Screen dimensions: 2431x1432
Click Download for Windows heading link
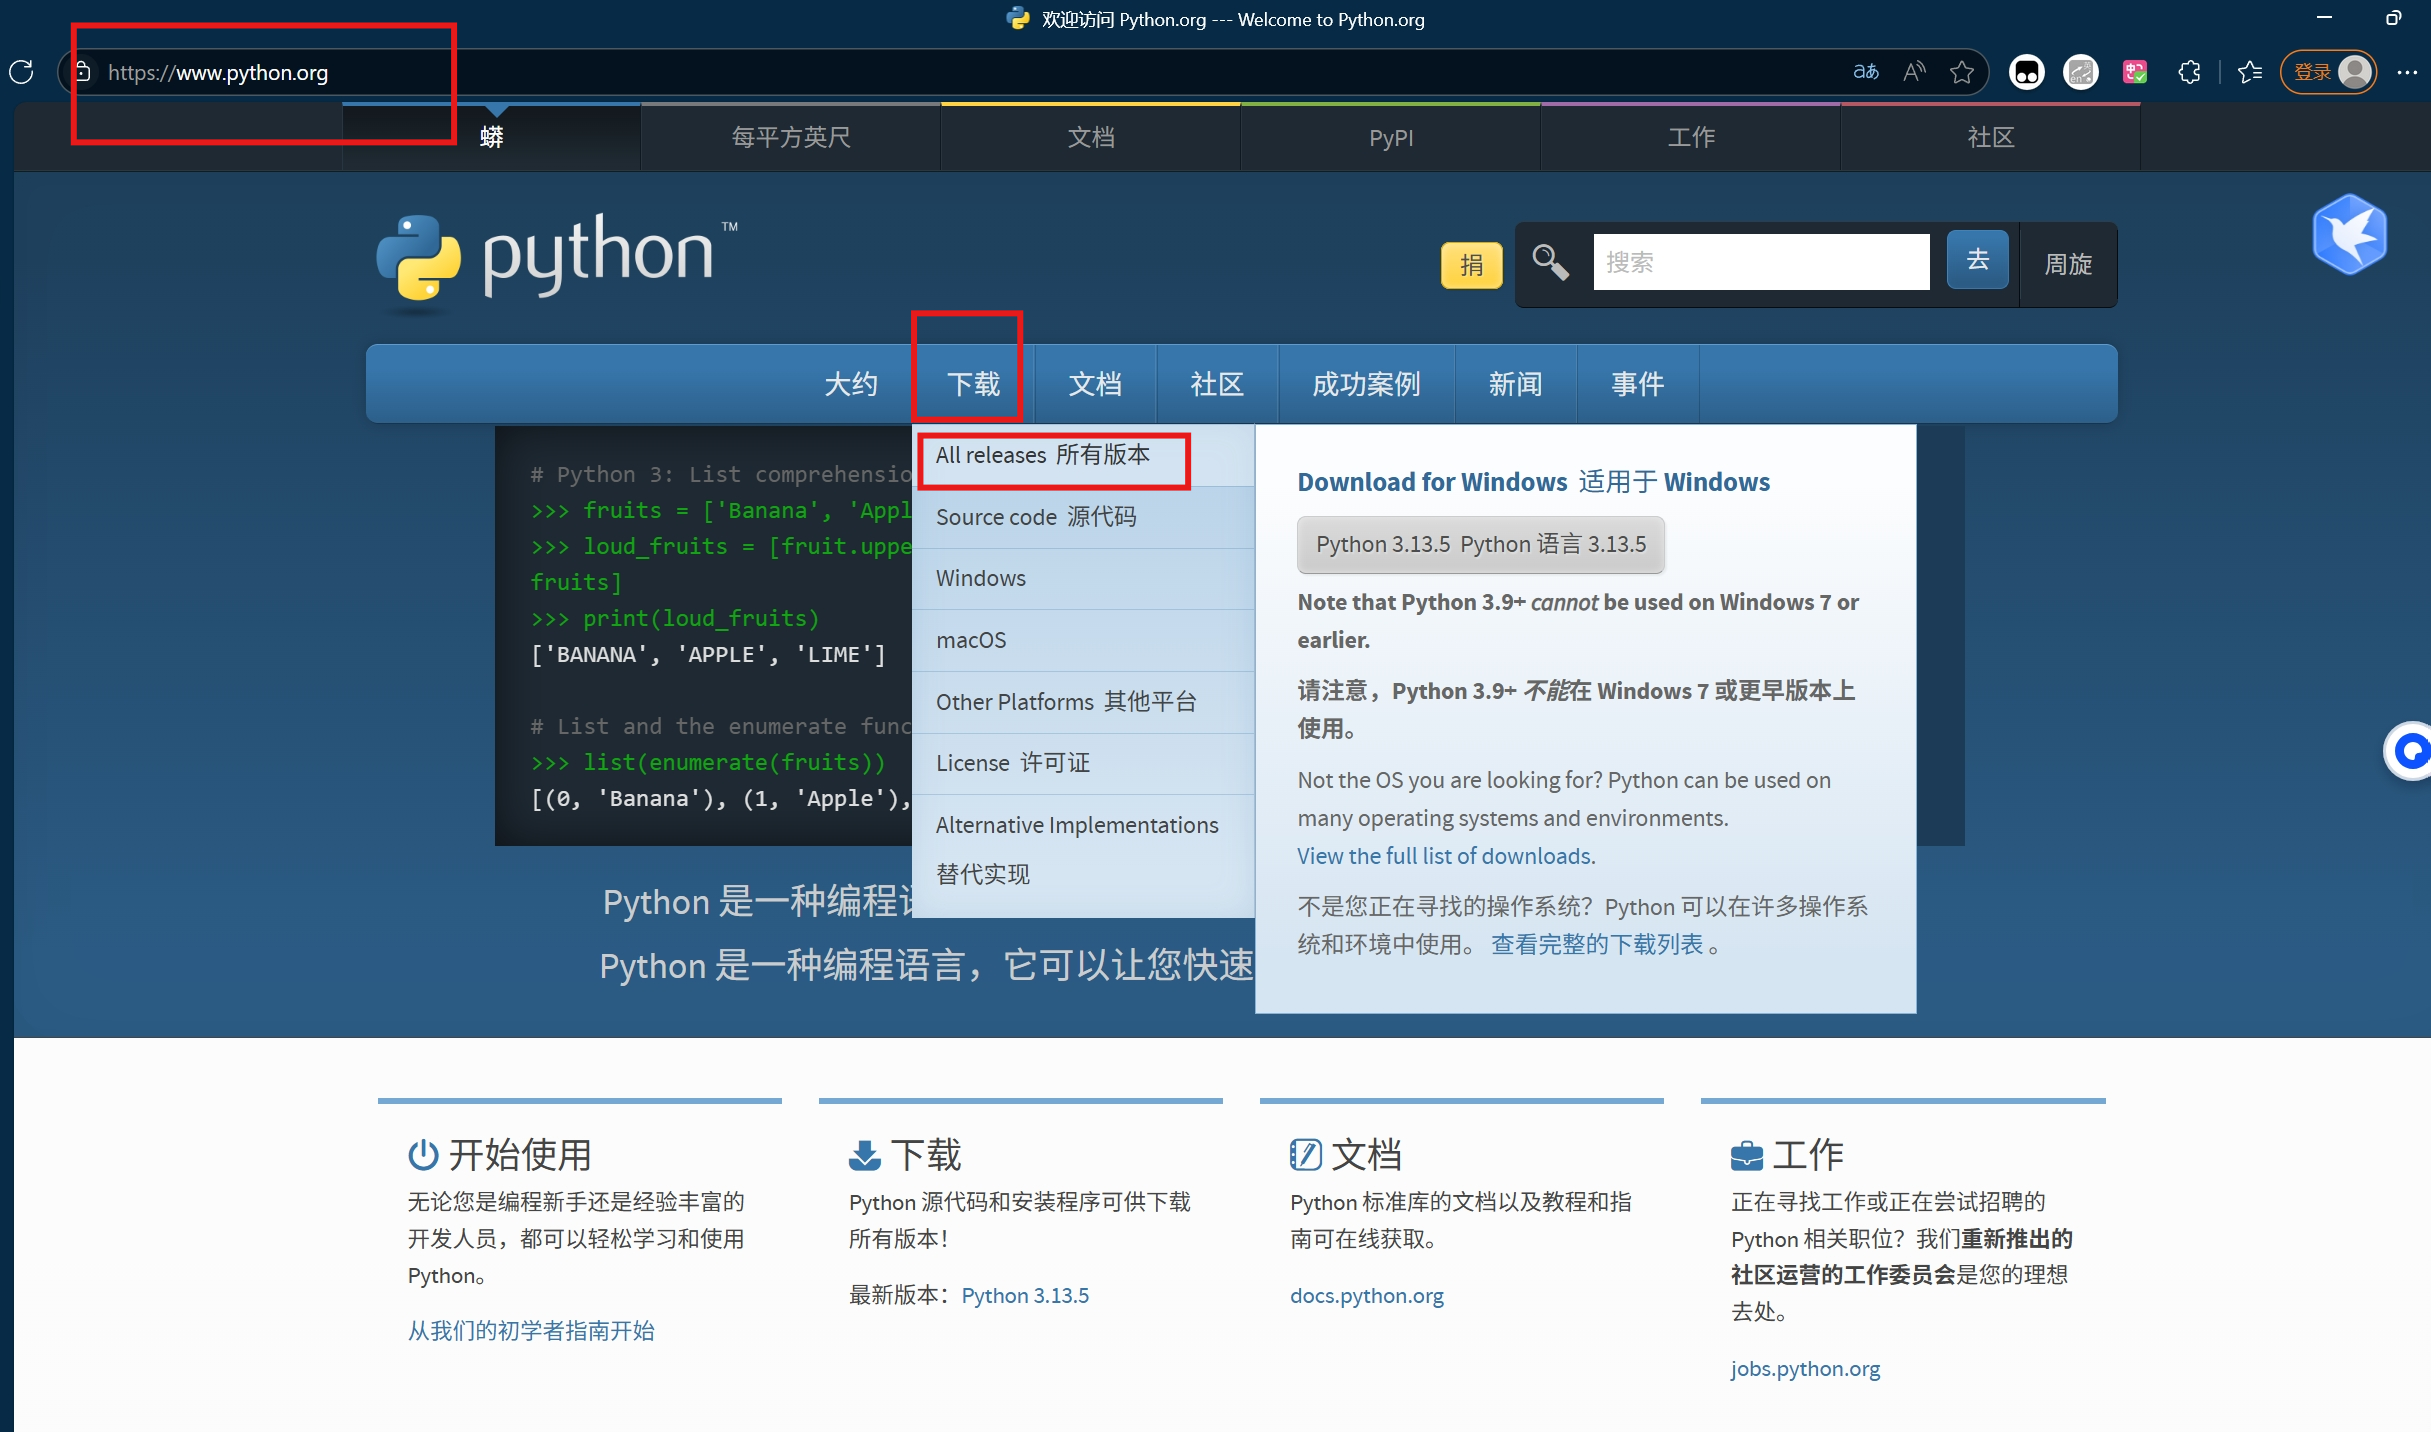click(x=1533, y=482)
